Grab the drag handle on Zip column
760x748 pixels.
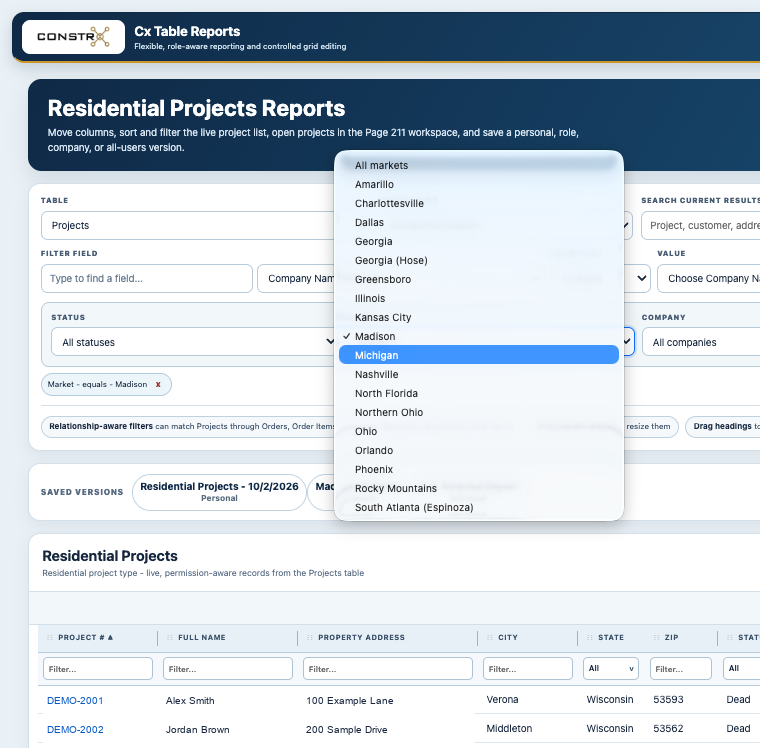coord(657,637)
